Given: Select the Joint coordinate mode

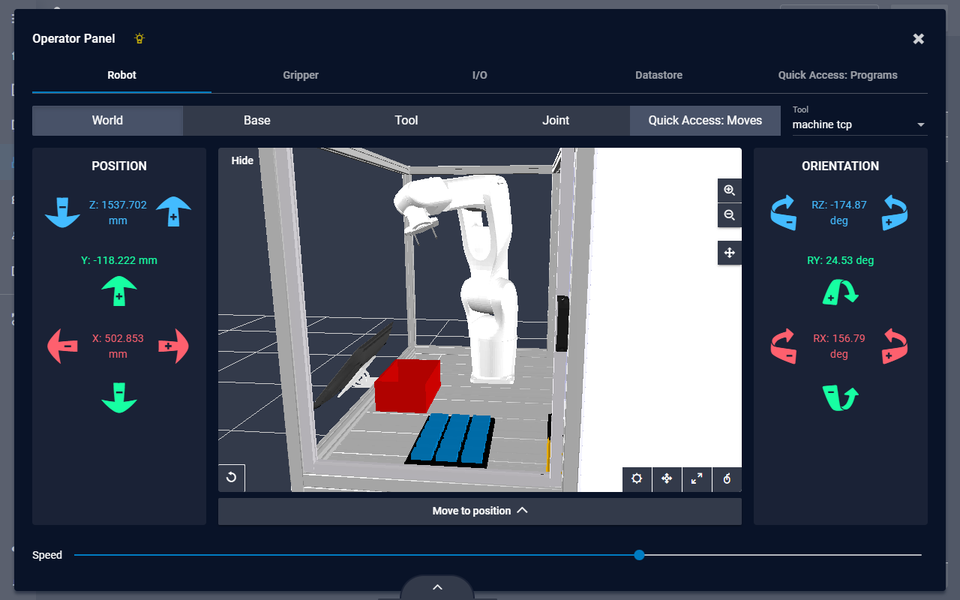Looking at the screenshot, I should coord(555,120).
